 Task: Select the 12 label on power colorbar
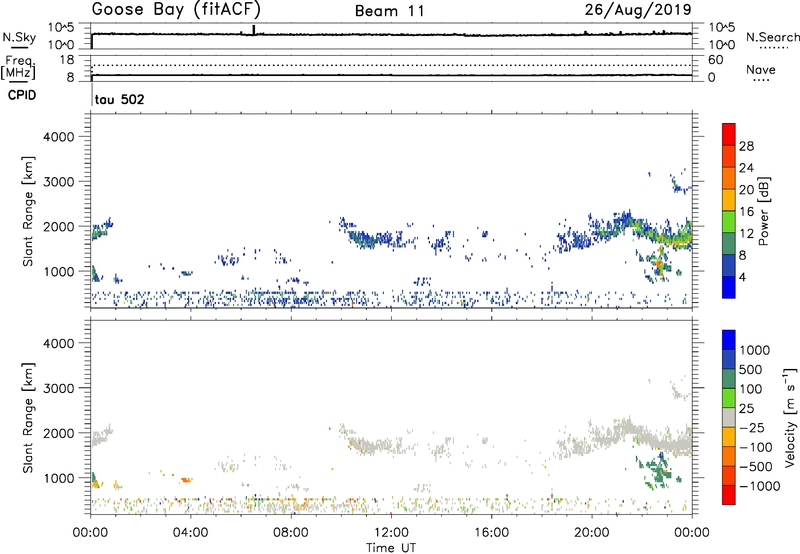click(x=746, y=234)
